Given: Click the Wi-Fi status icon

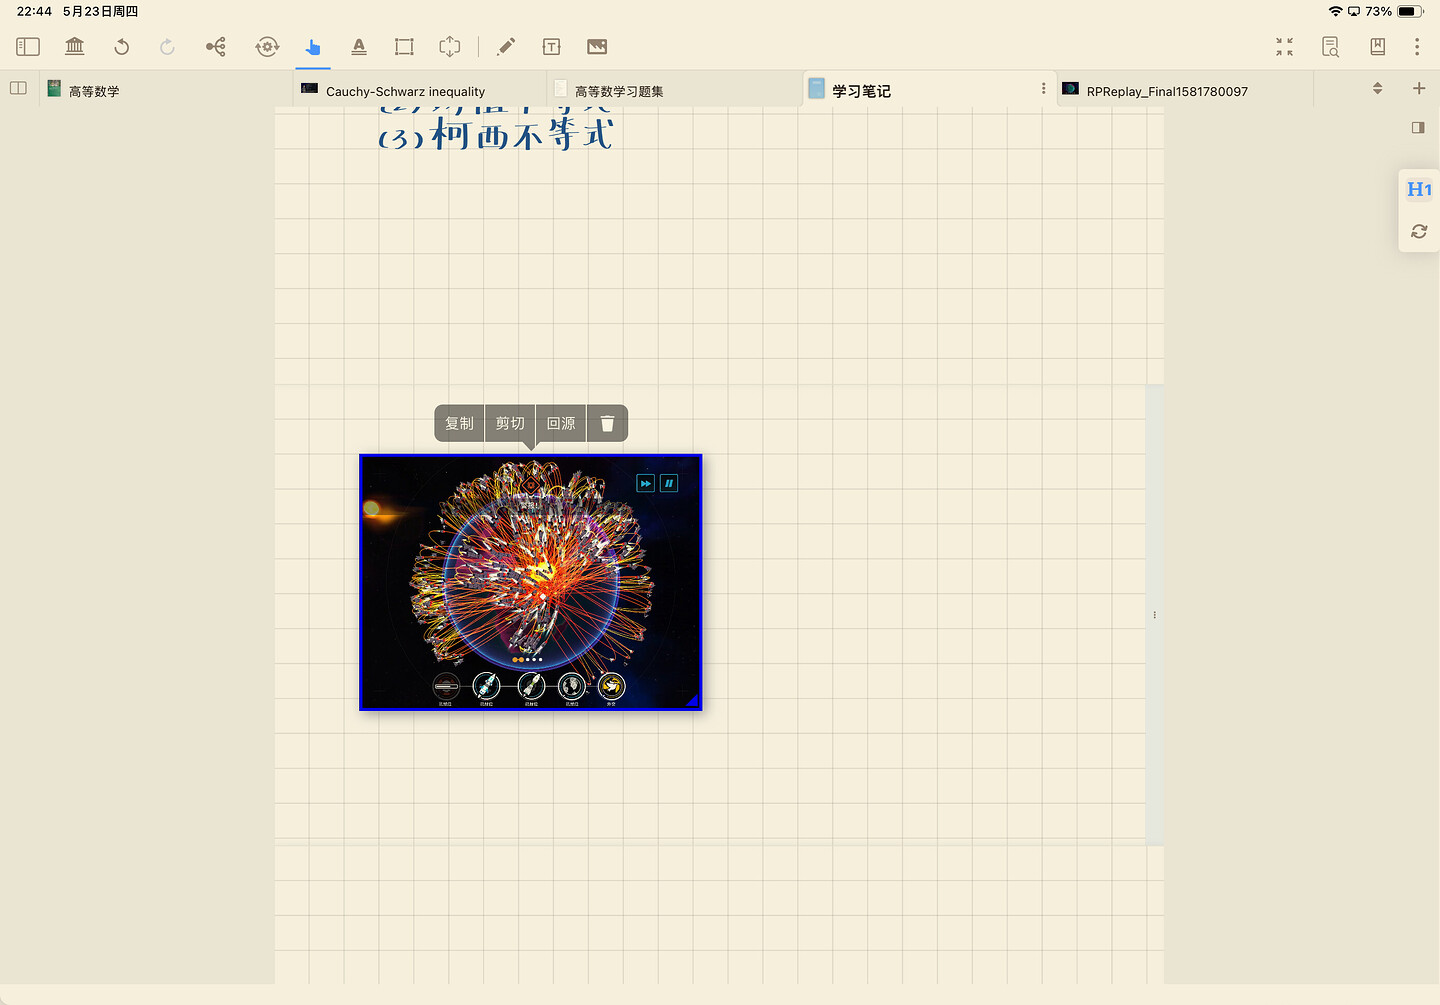Looking at the screenshot, I should coord(1335,11).
